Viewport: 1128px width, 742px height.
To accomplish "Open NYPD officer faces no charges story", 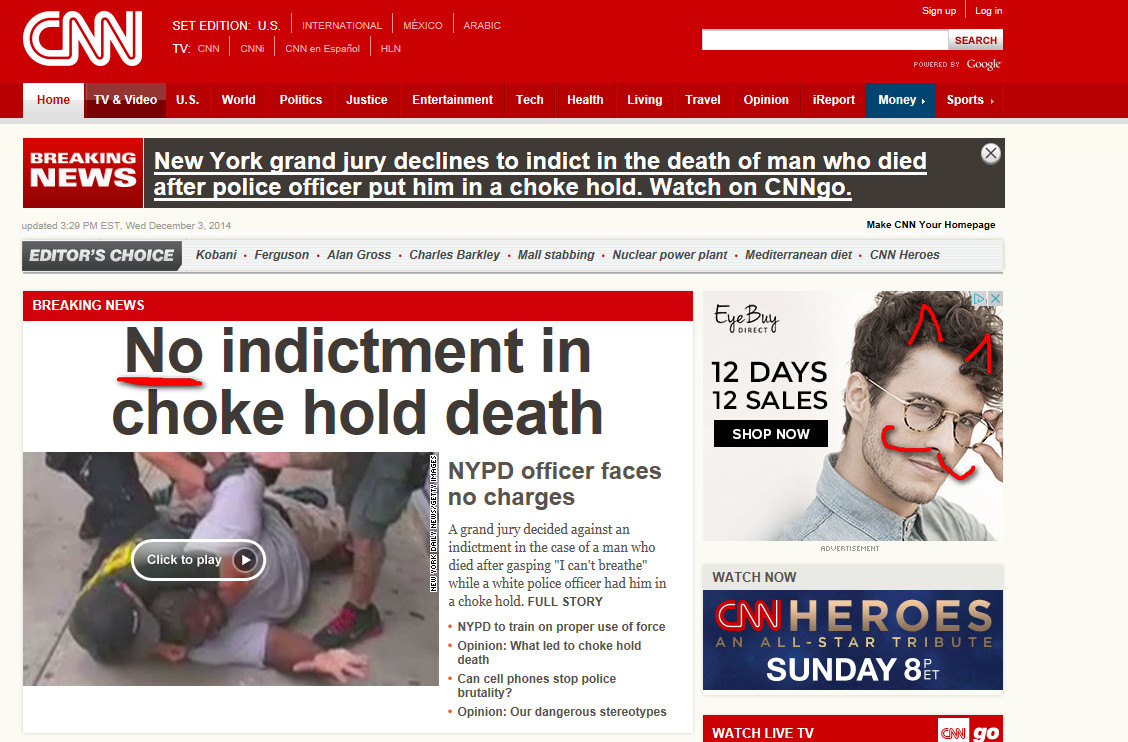I will click(x=555, y=484).
